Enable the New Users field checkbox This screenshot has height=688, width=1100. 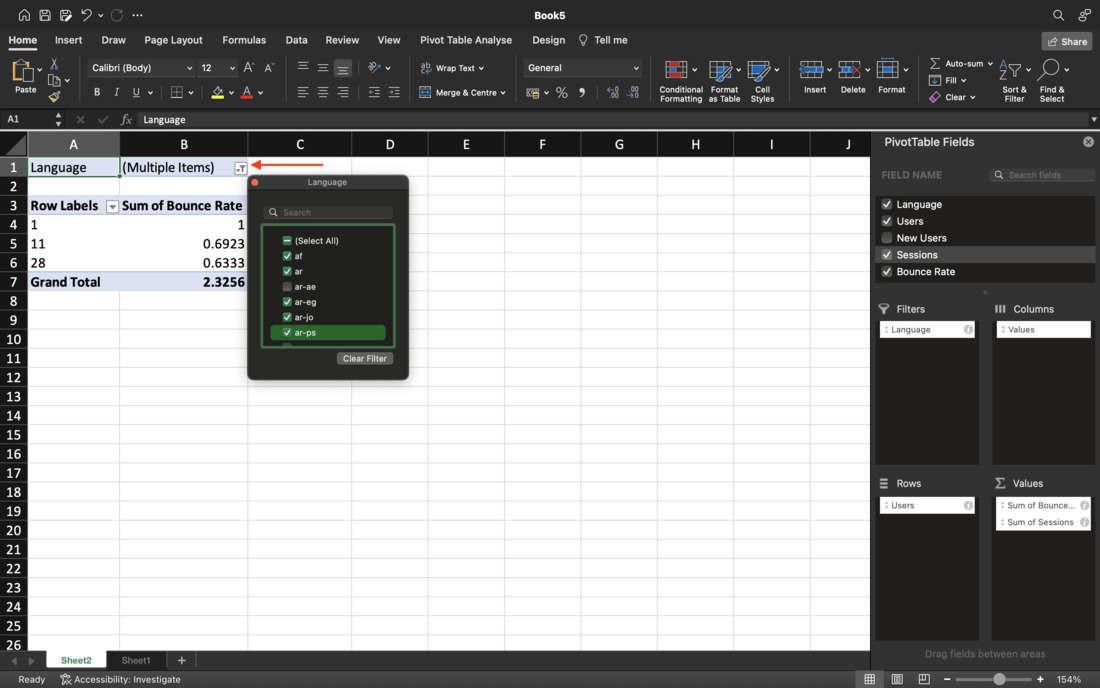(x=886, y=238)
